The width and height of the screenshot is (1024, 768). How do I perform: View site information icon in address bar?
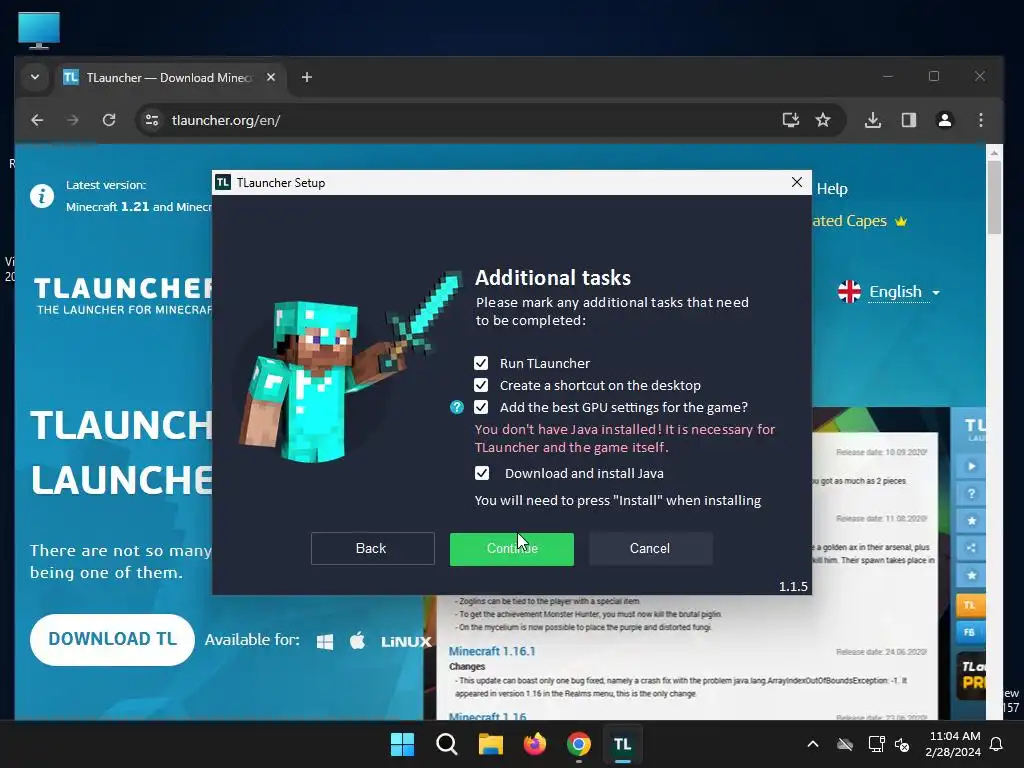tap(152, 120)
